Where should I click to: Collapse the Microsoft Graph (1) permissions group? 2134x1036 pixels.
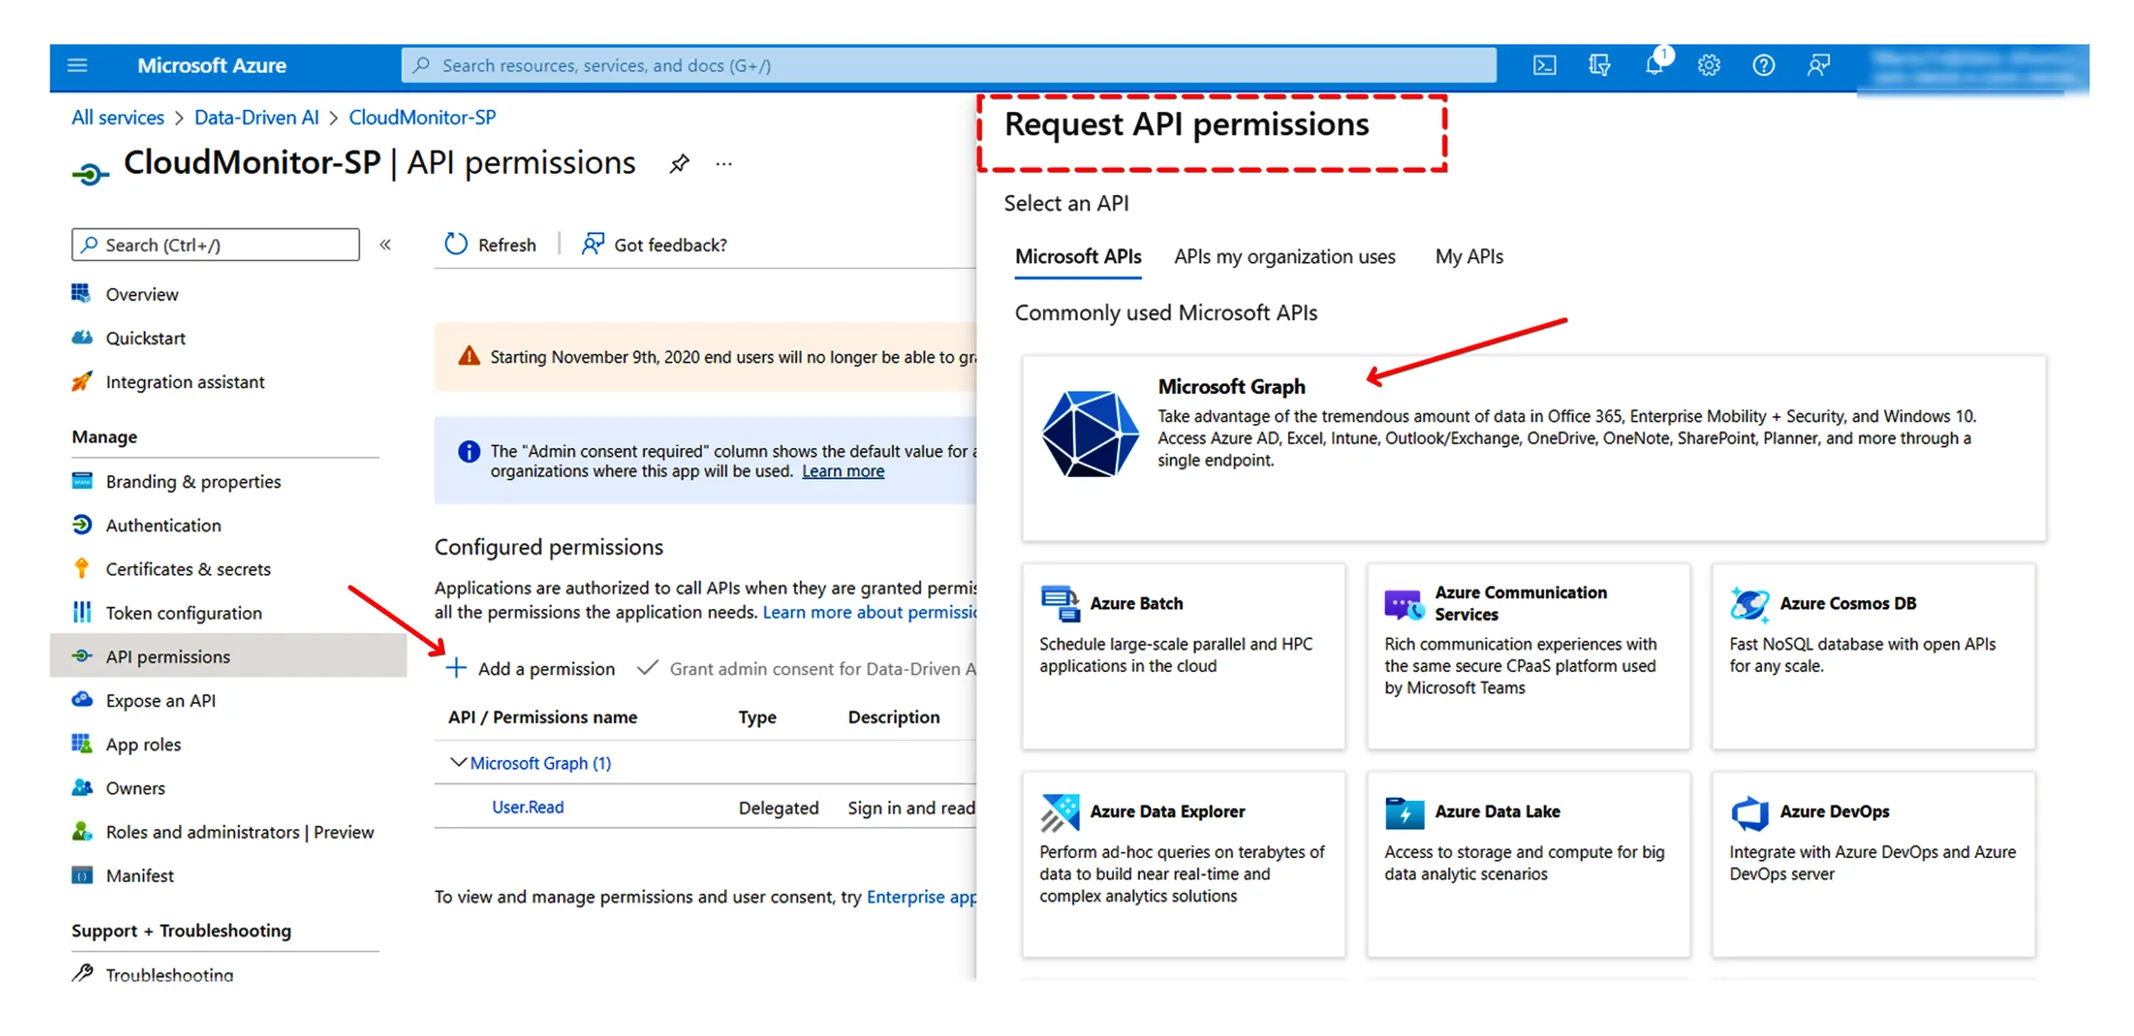point(458,763)
